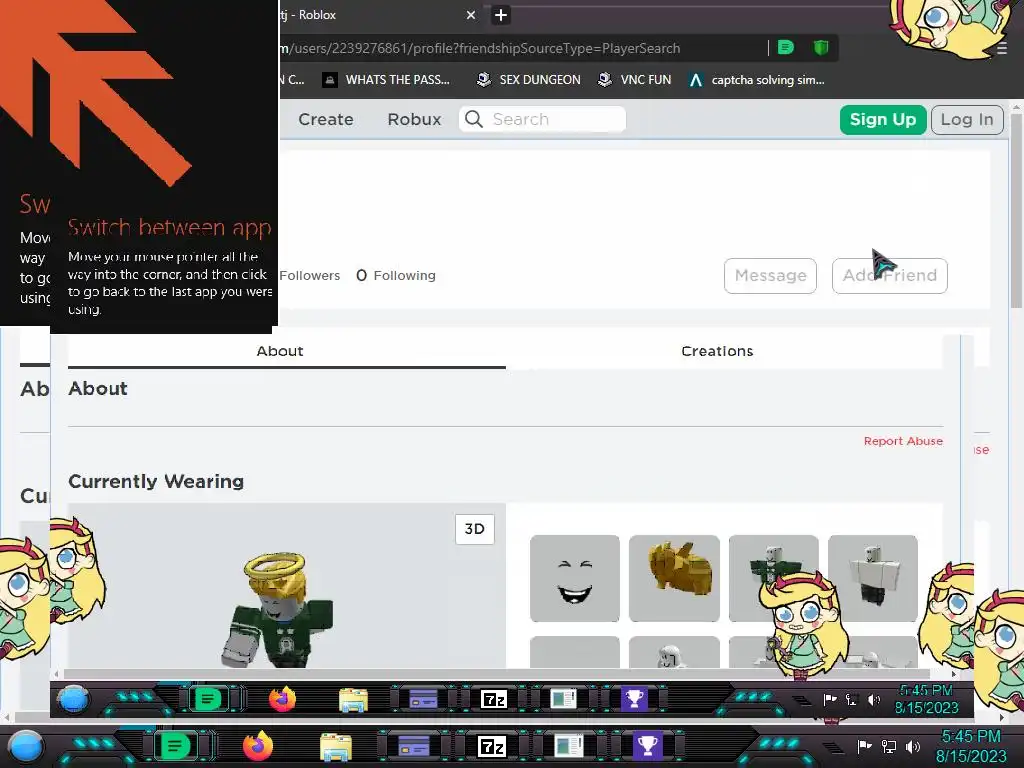Viewport: 1024px width, 768px height.
Task: Click the captcha solving bookmark favicon
Action: (696, 80)
